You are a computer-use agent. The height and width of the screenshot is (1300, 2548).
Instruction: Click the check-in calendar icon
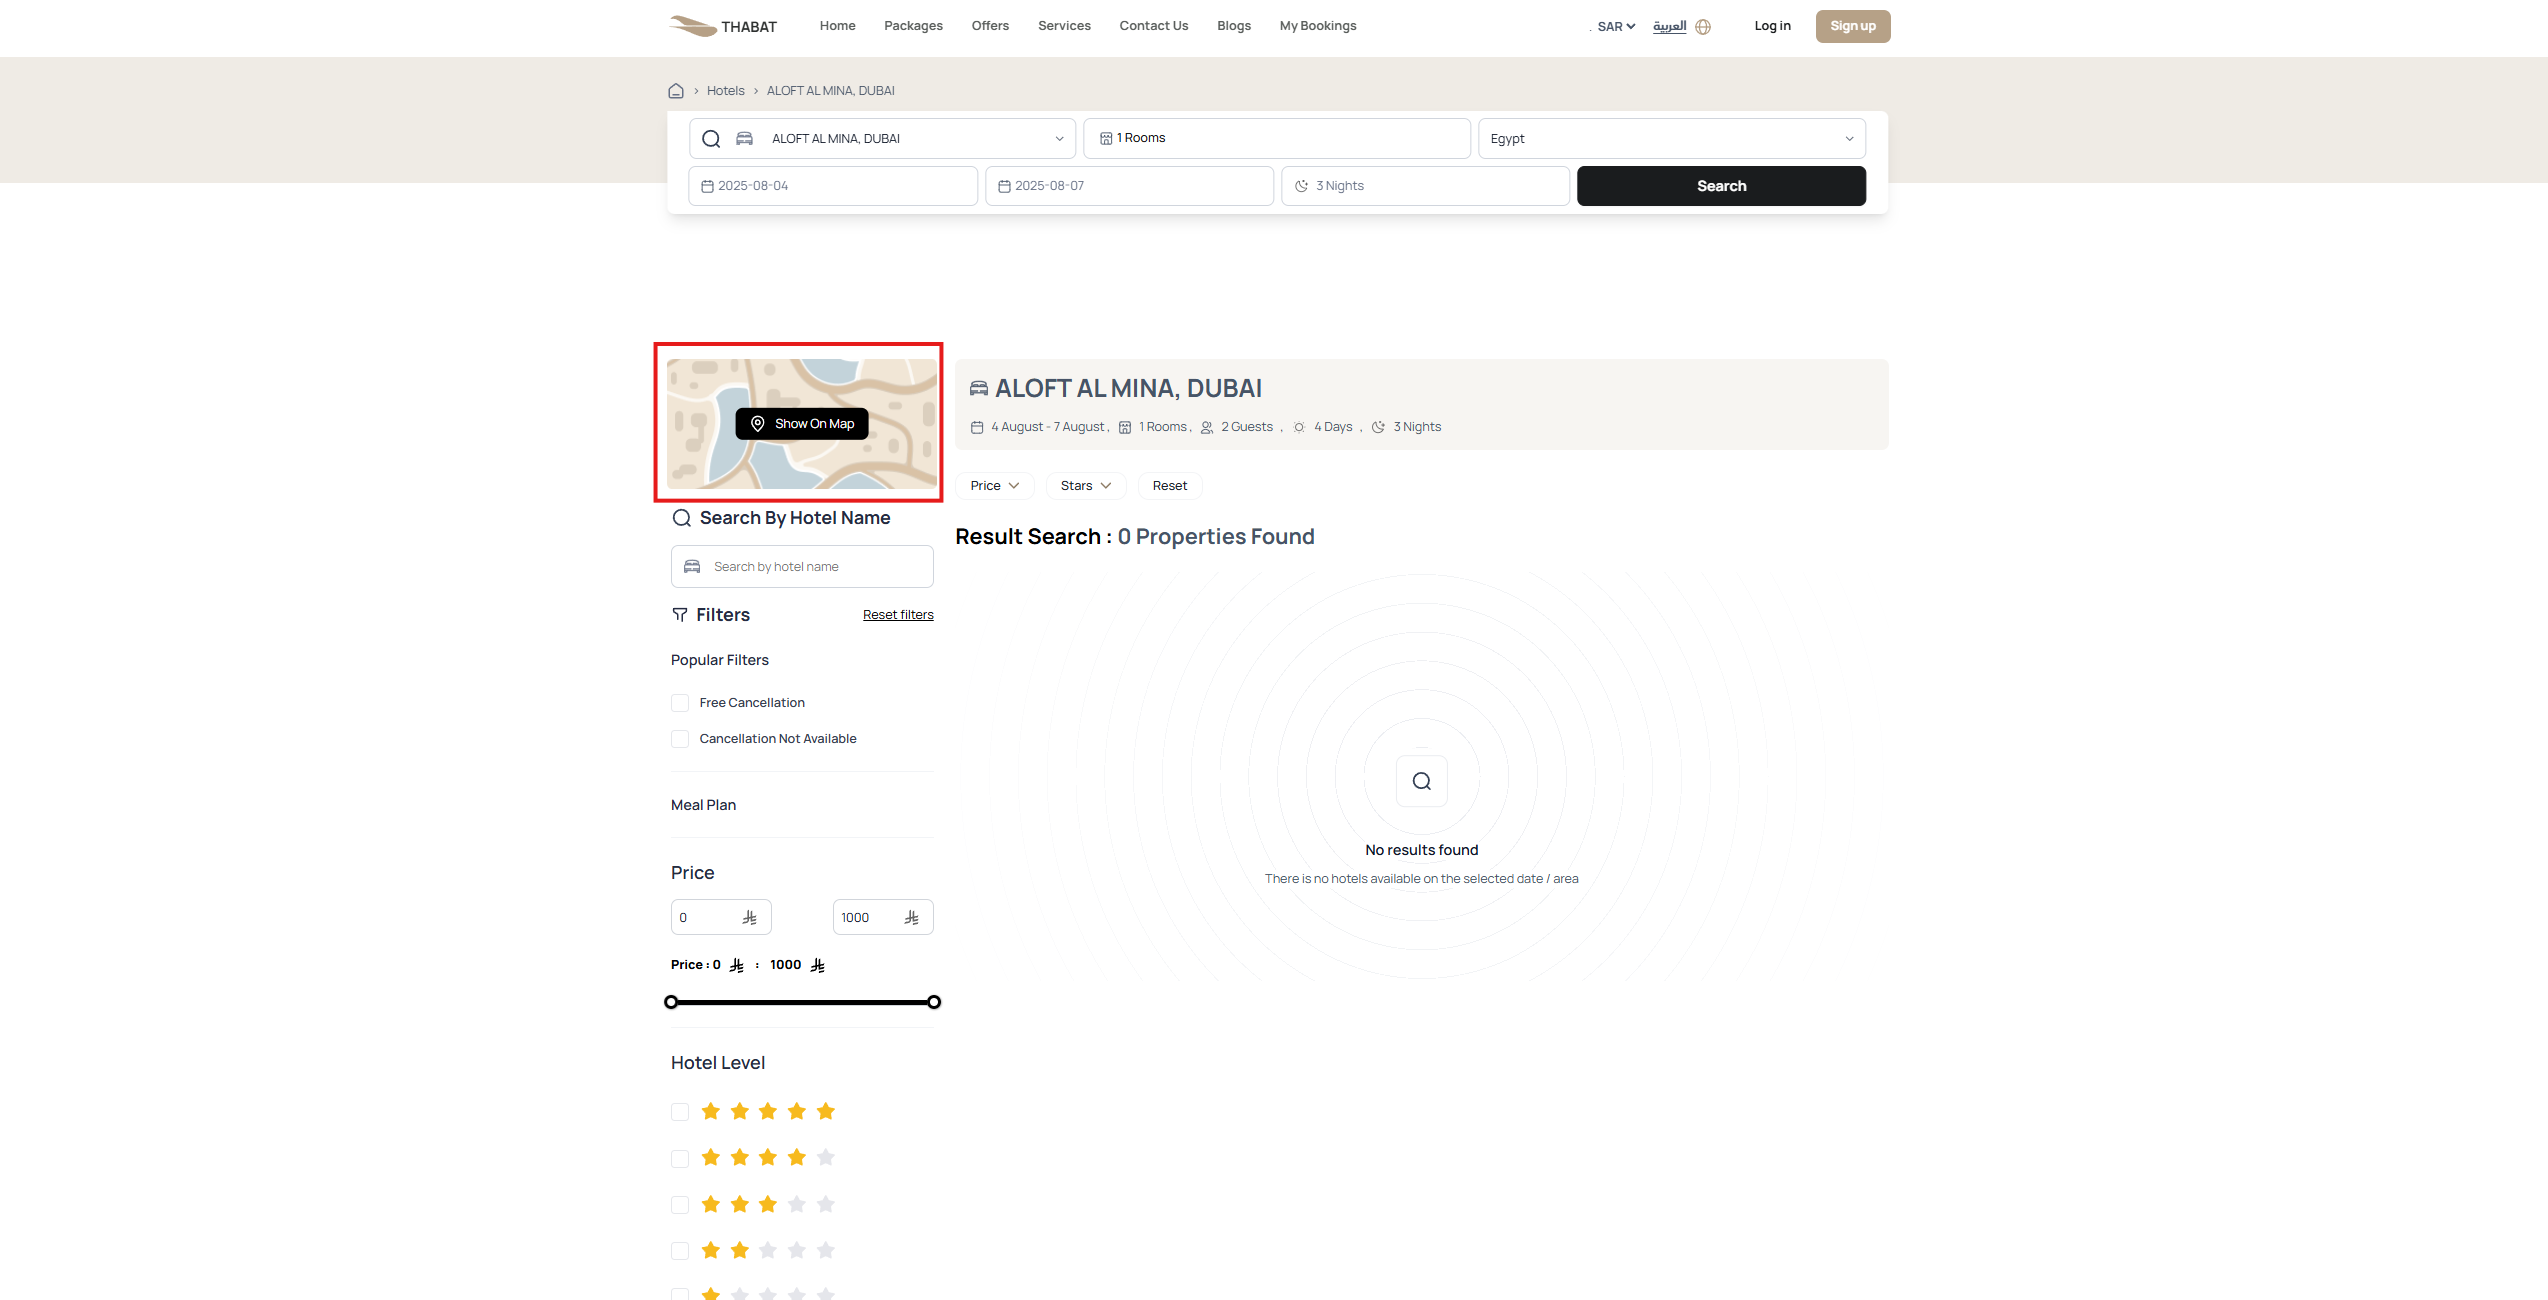click(707, 186)
